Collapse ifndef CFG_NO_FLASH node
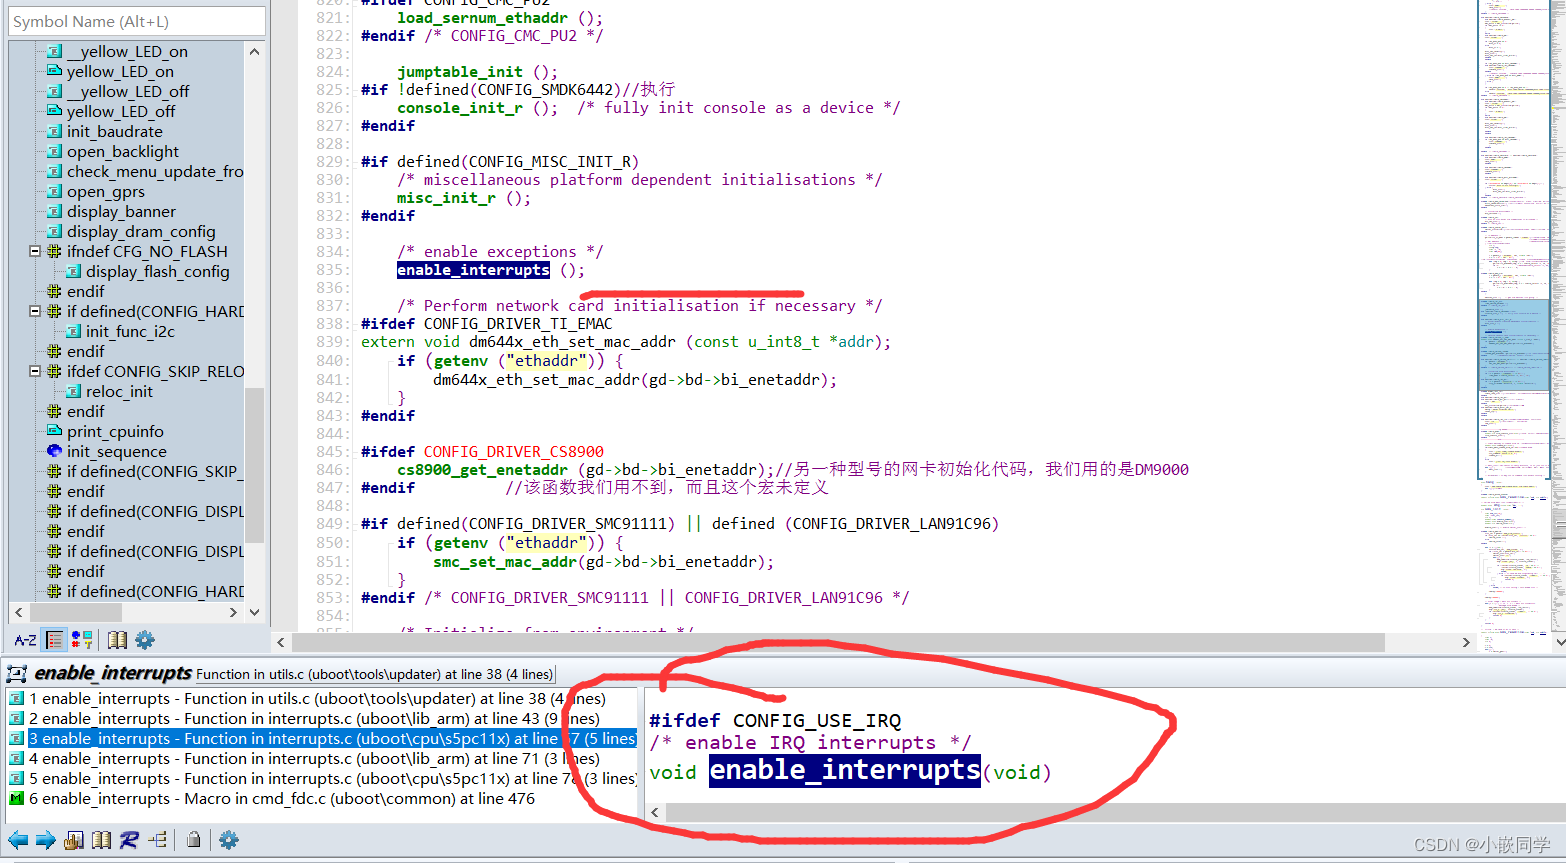The height and width of the screenshot is (863, 1566). pyautogui.click(x=35, y=252)
